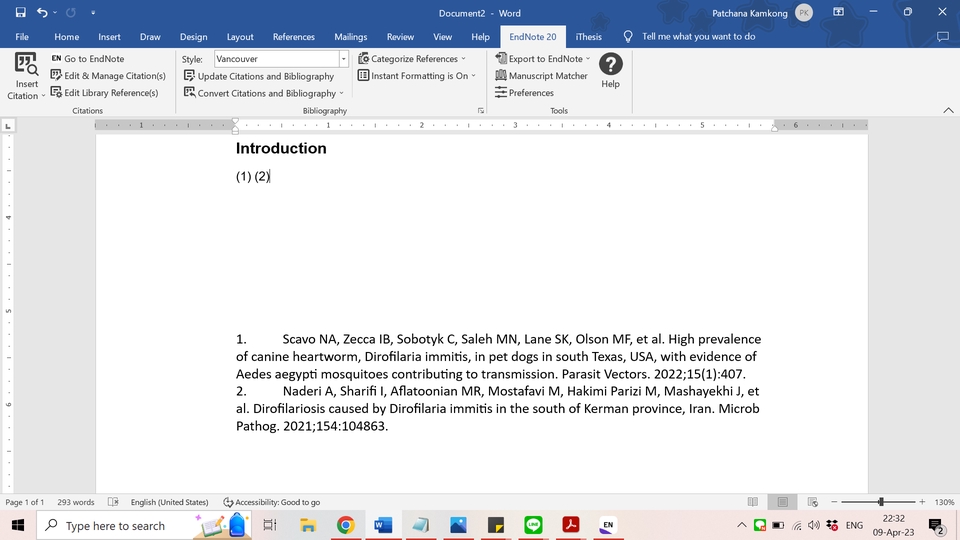This screenshot has height=540, width=960.
Task: Switch to the Review tab
Action: point(400,37)
